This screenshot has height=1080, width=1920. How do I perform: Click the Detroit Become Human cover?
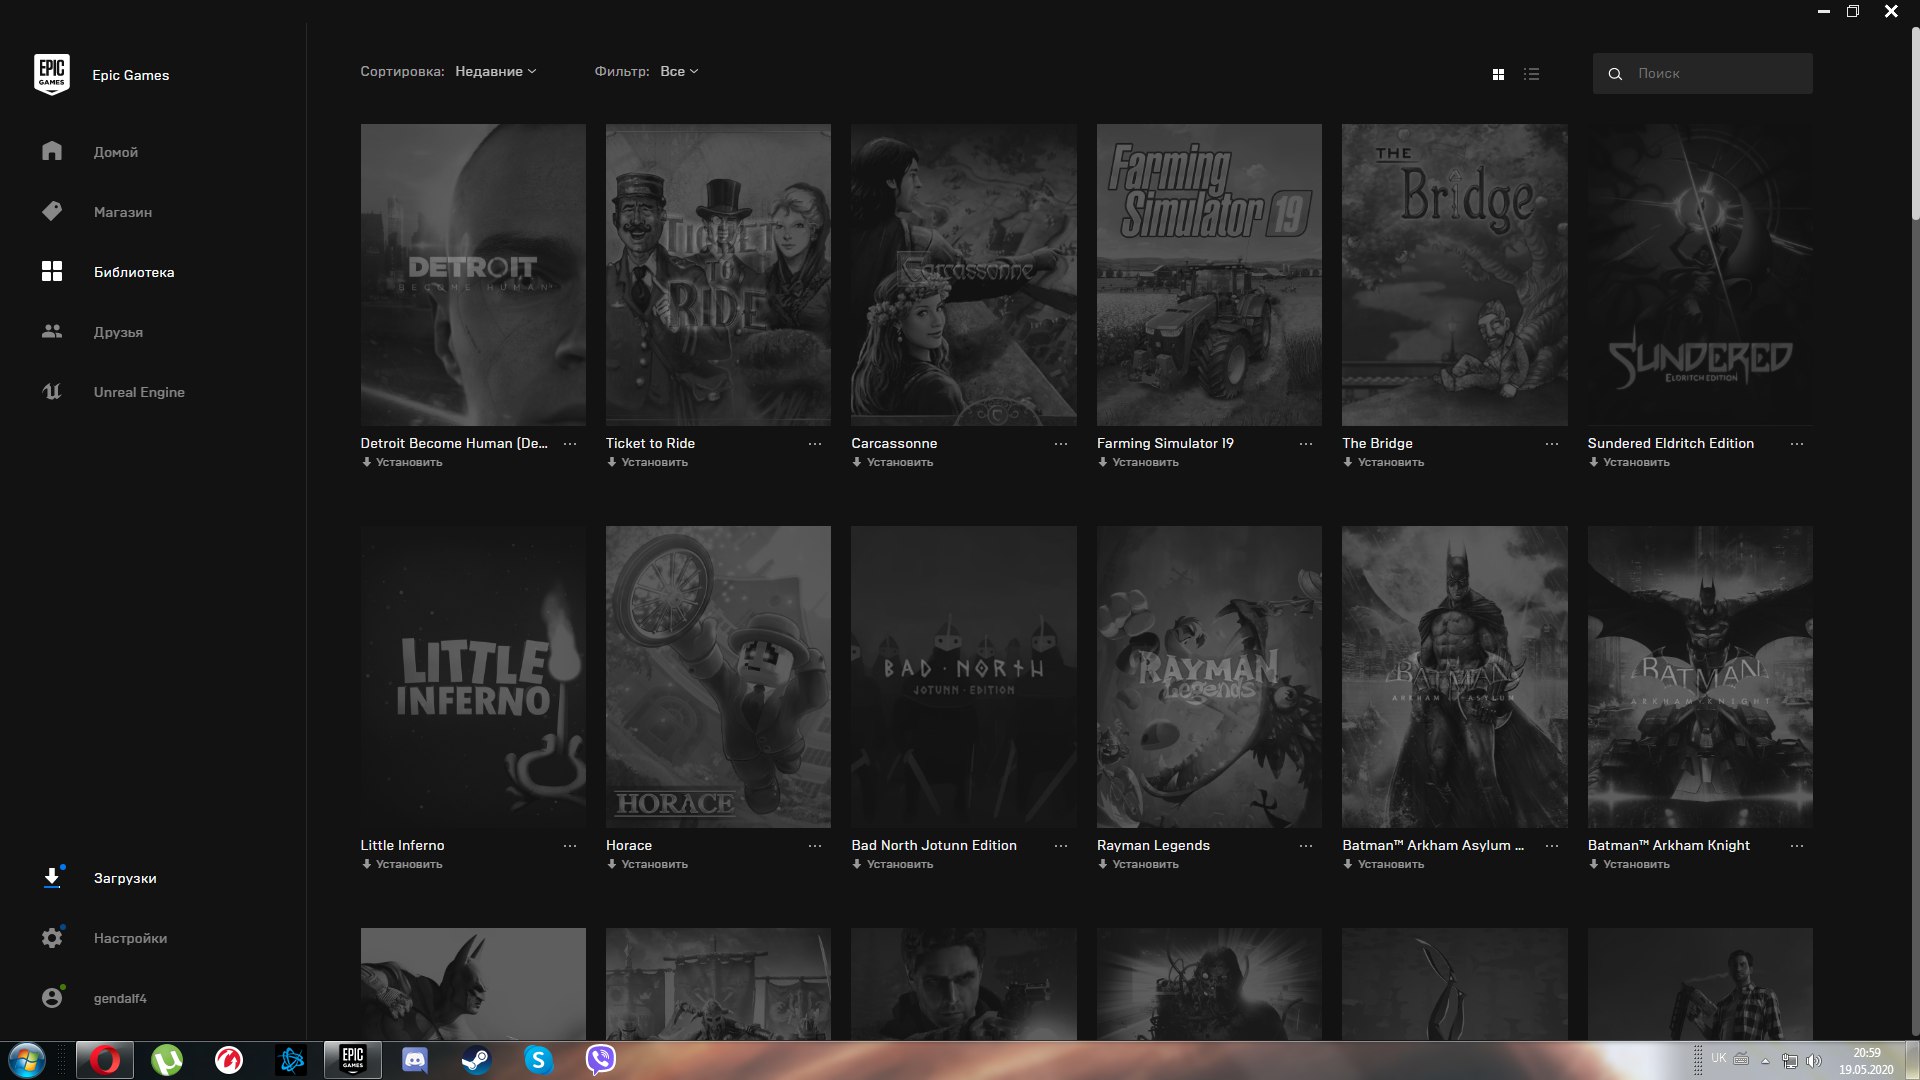[473, 275]
